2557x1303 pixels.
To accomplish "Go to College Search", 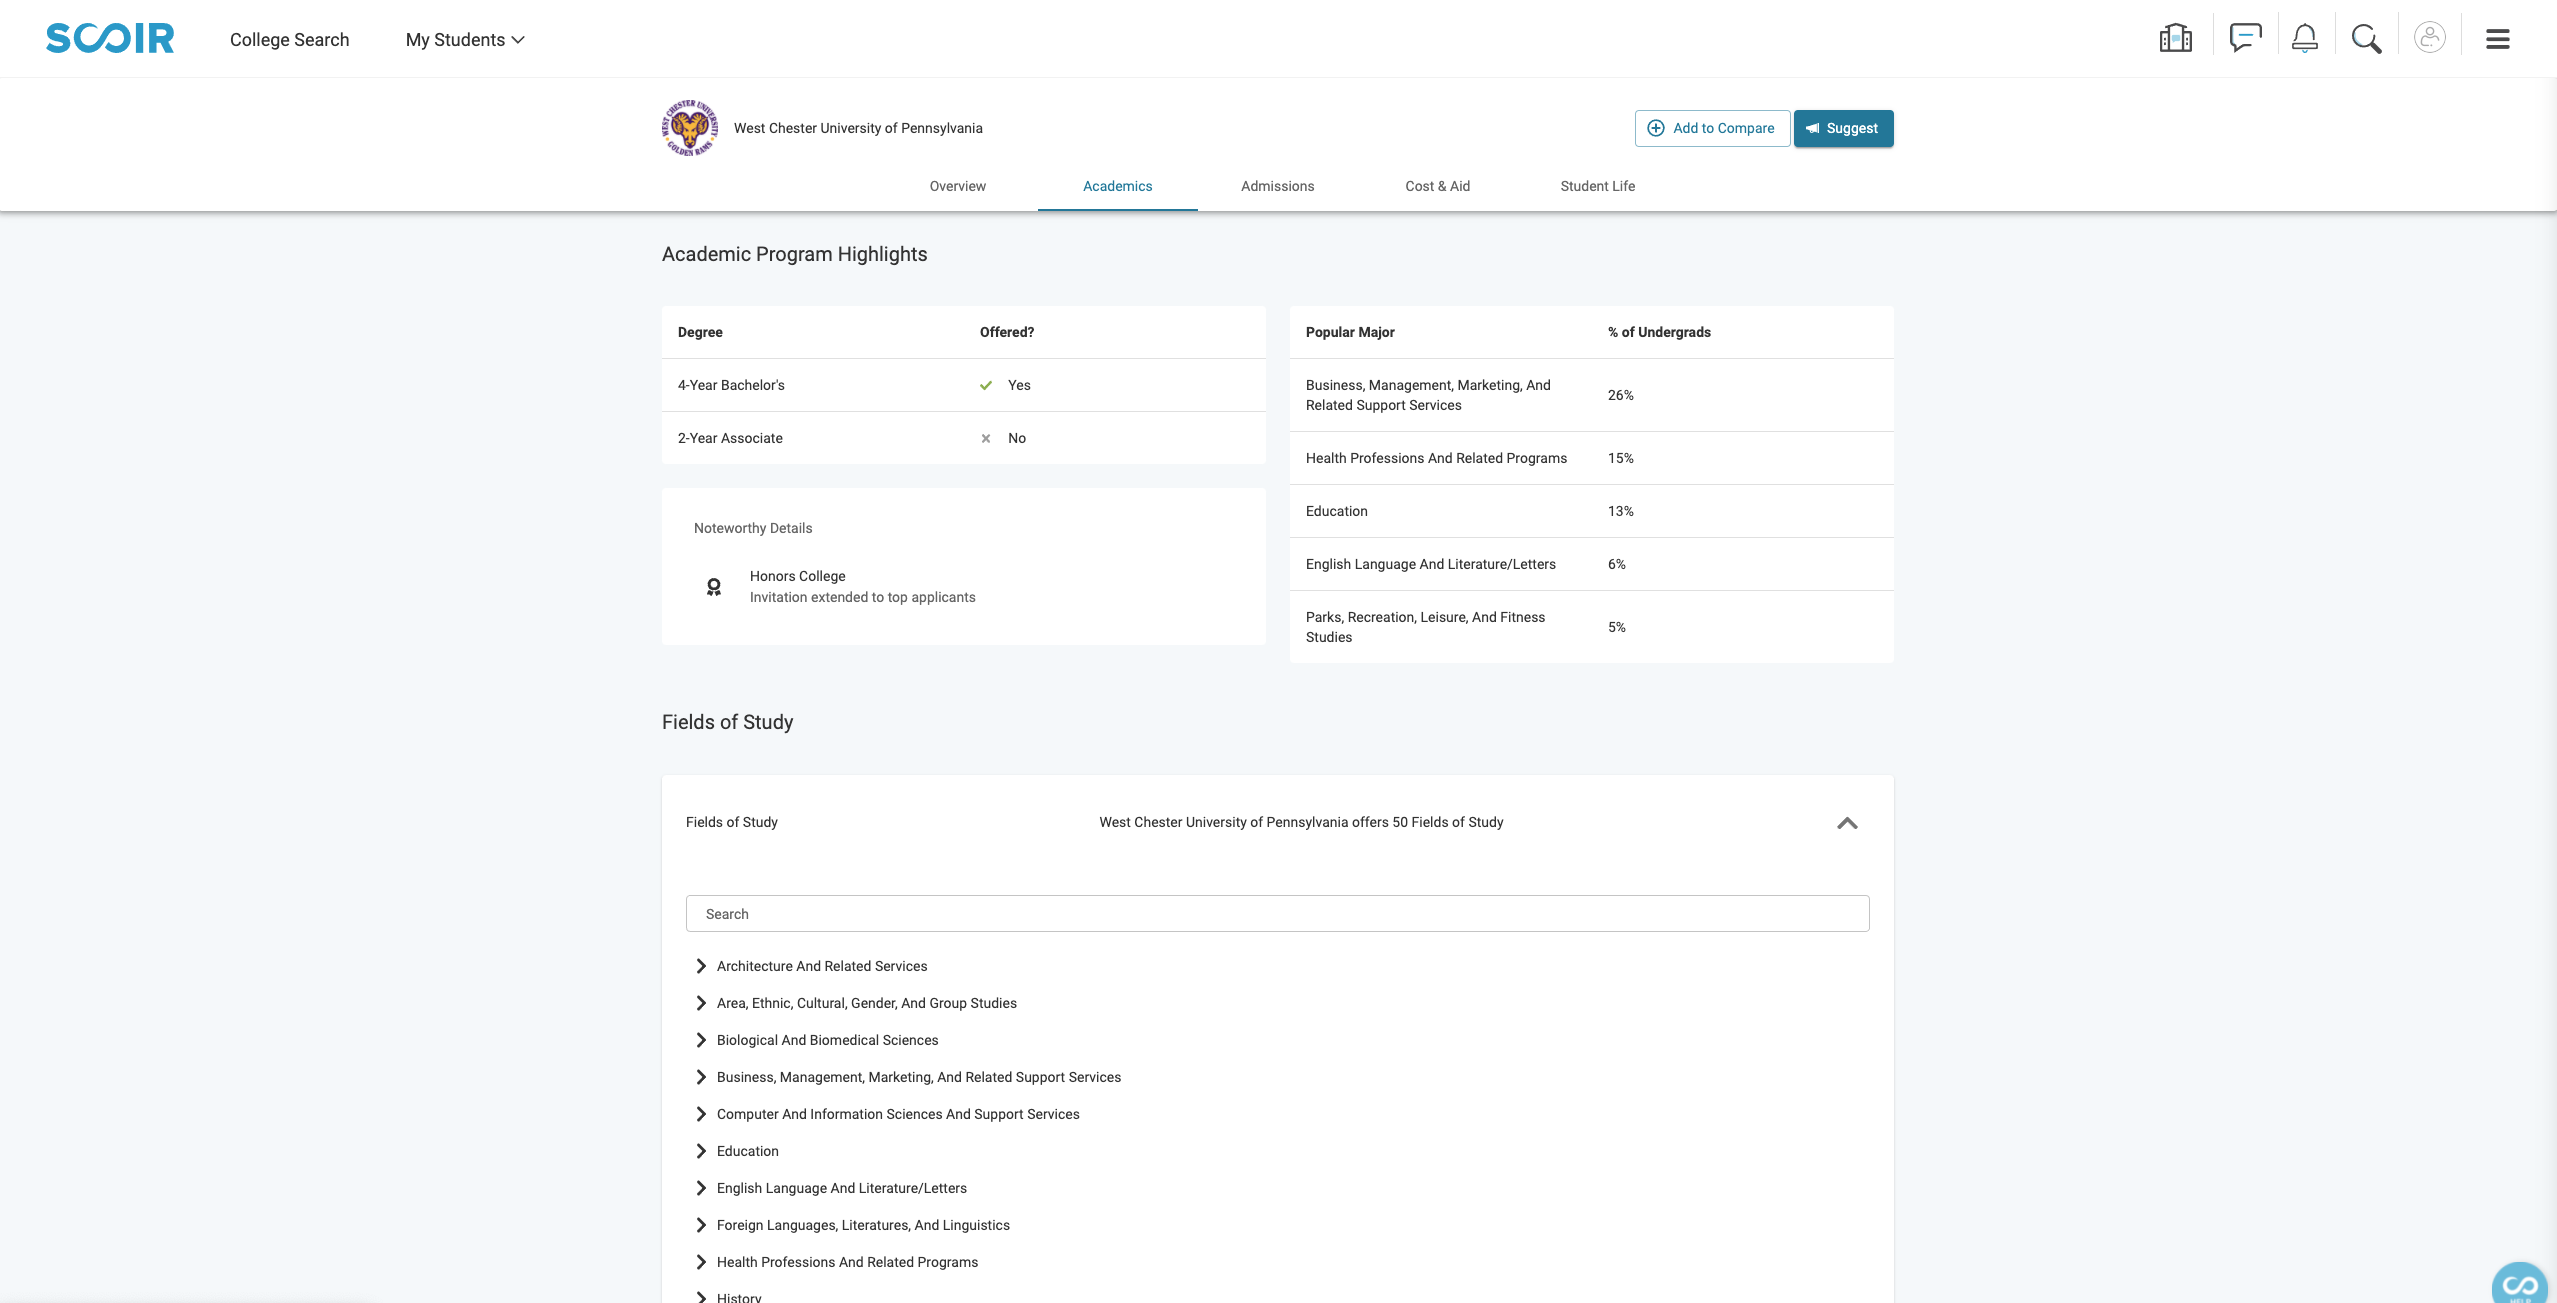I will (289, 40).
